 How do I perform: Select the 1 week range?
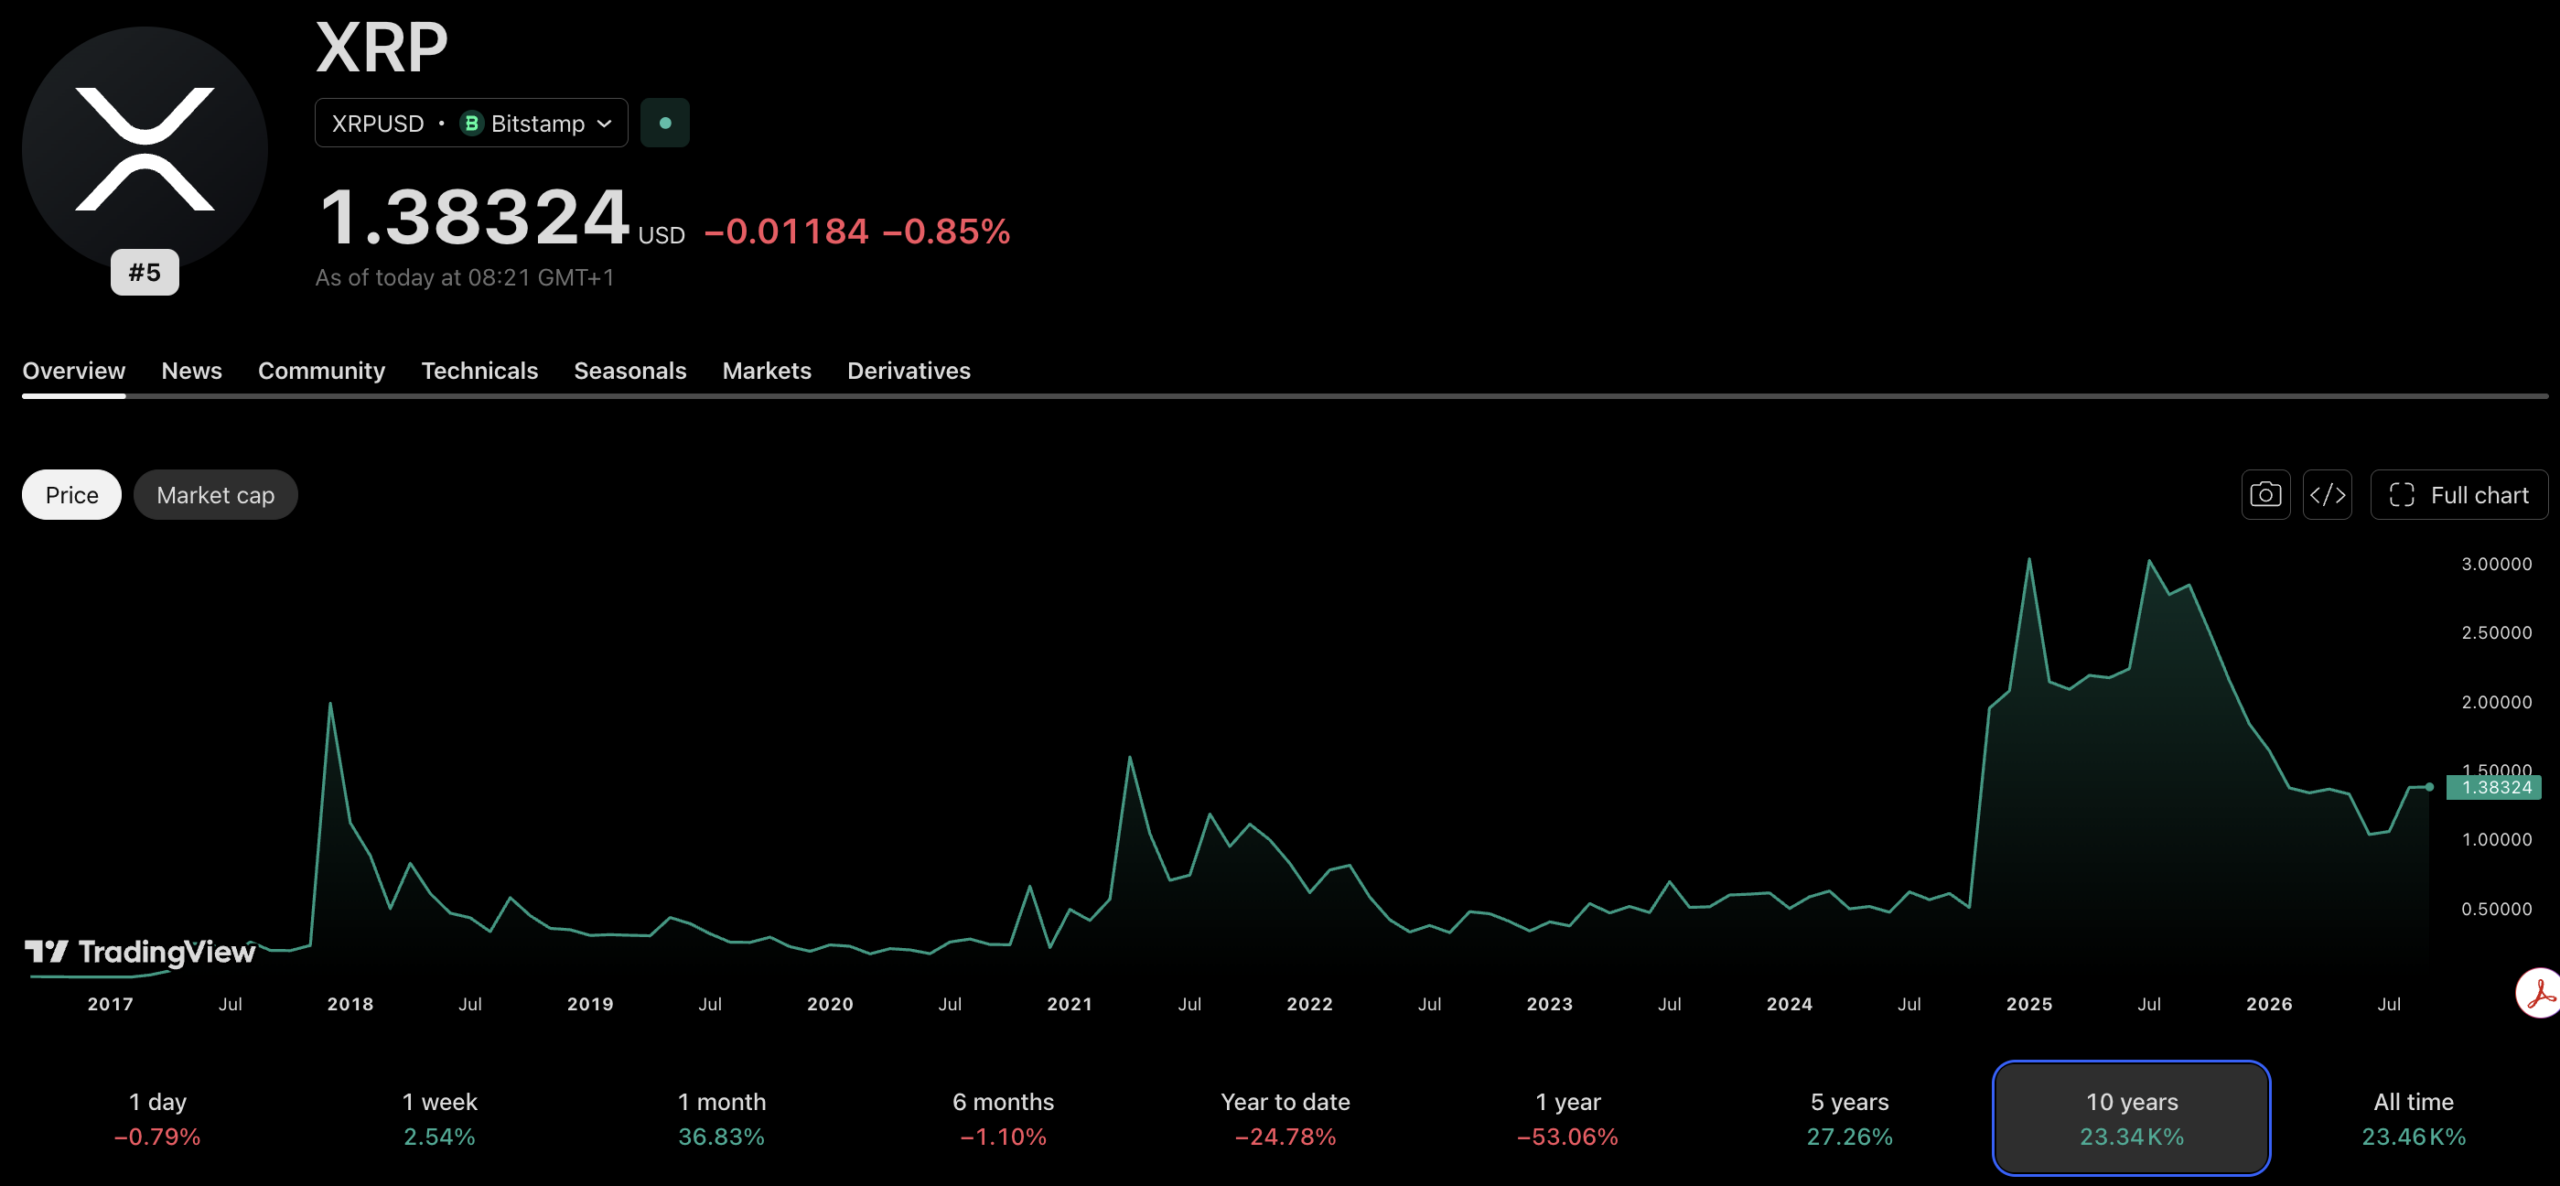click(x=439, y=1118)
